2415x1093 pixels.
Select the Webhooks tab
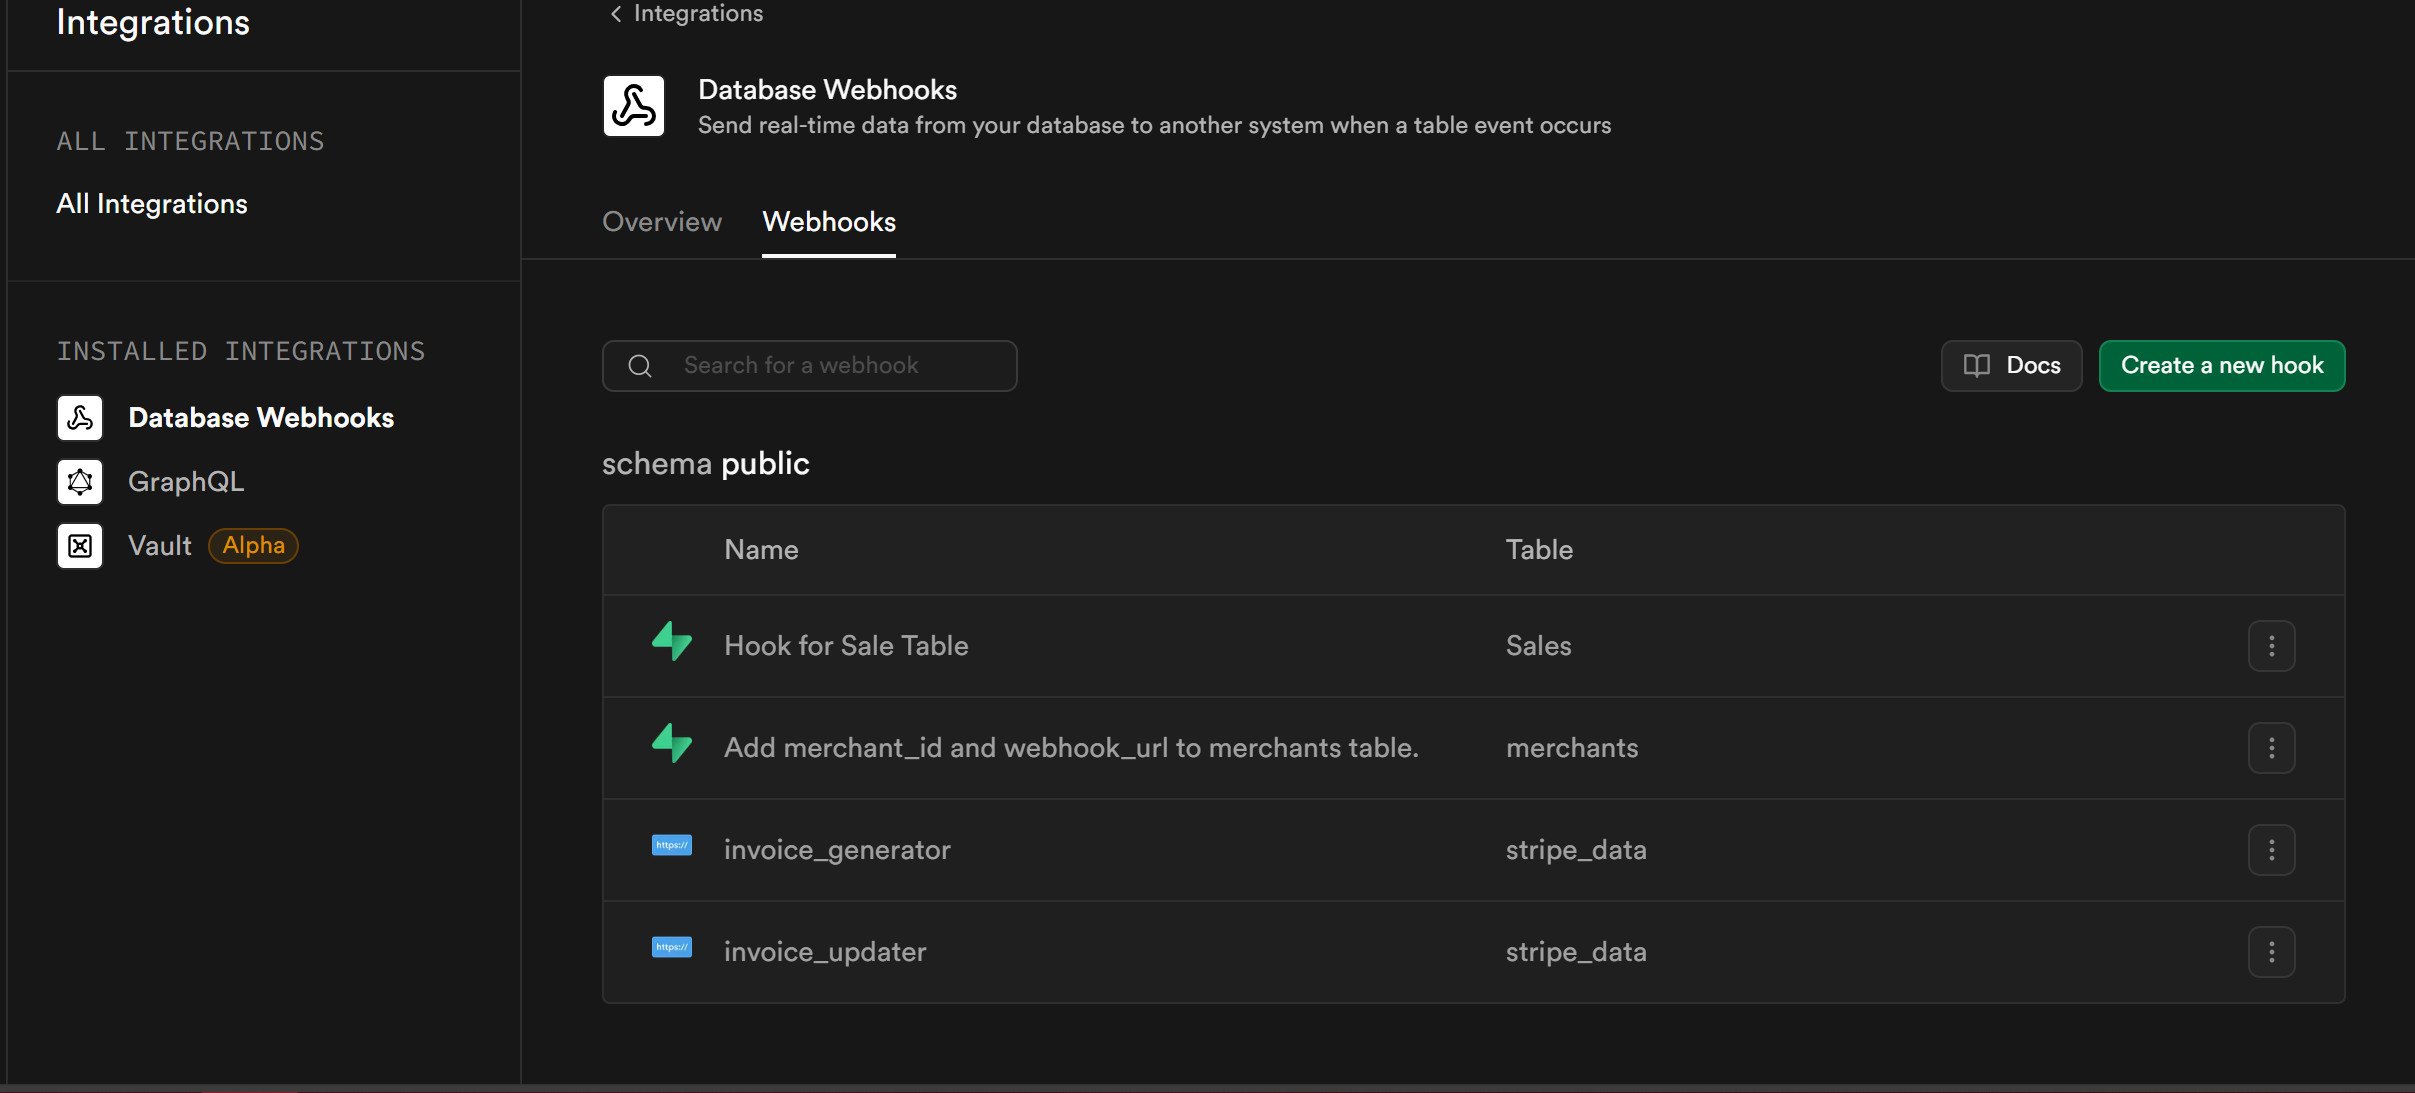tap(829, 222)
